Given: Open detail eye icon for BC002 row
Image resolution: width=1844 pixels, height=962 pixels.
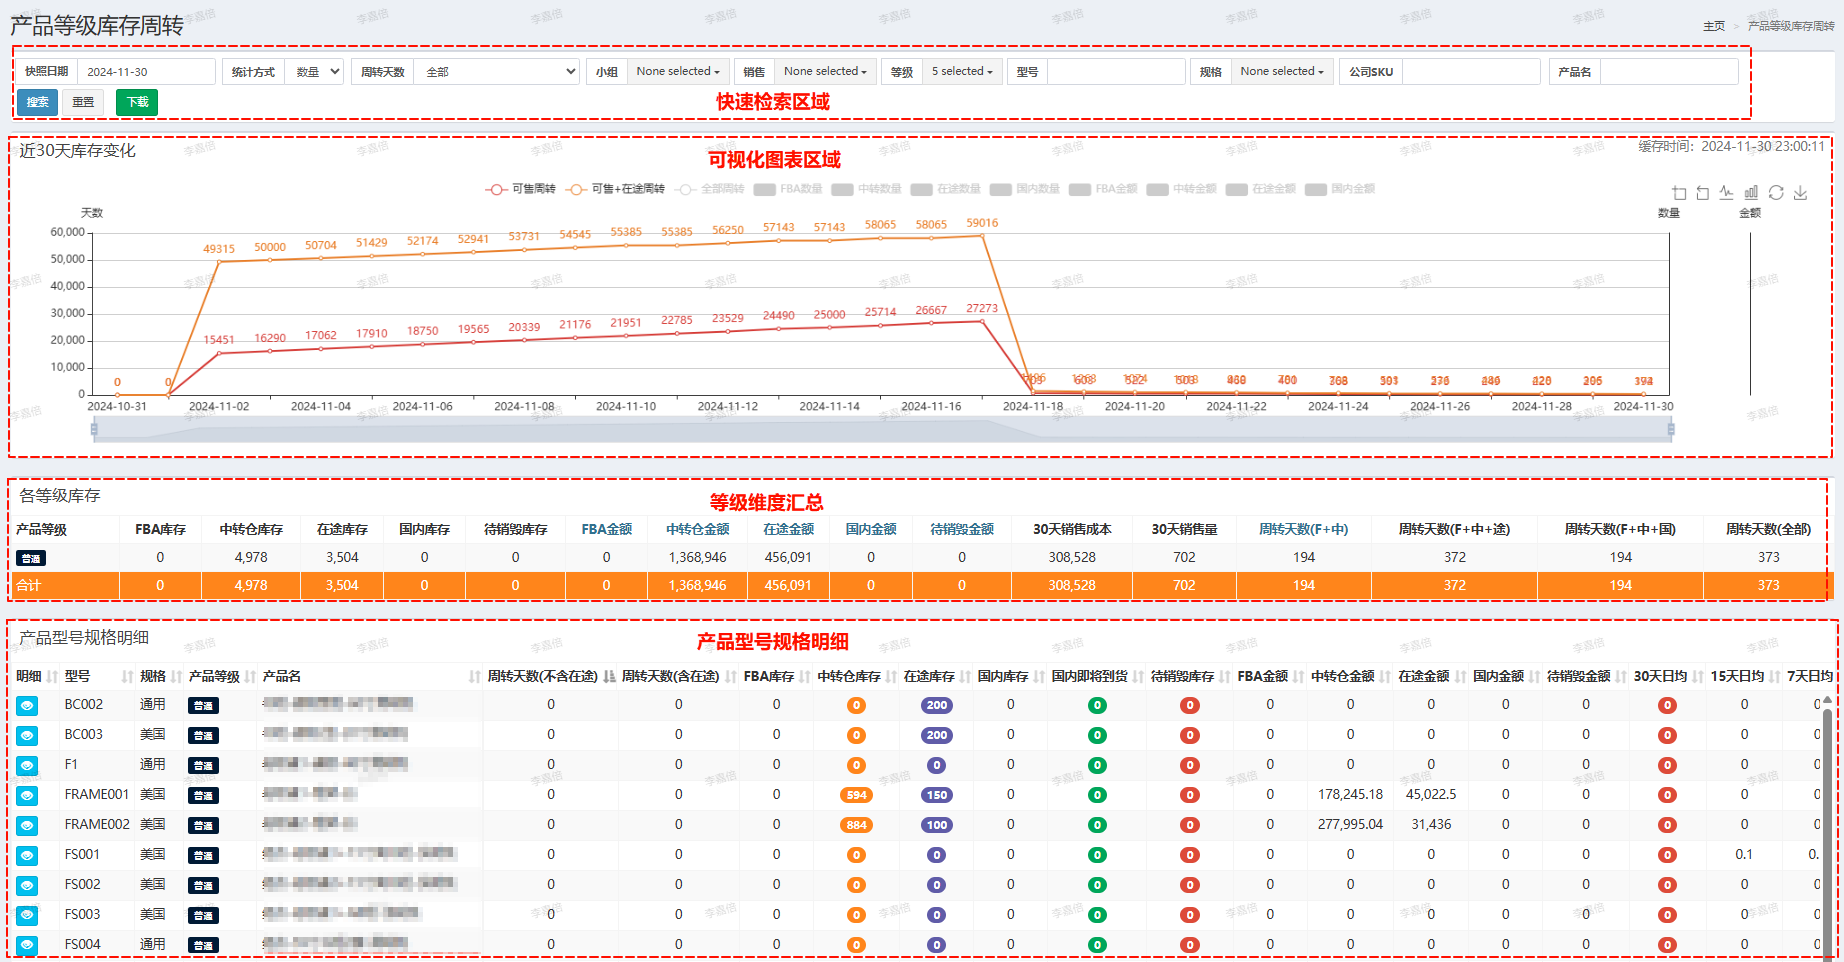Looking at the screenshot, I should click(x=27, y=705).
